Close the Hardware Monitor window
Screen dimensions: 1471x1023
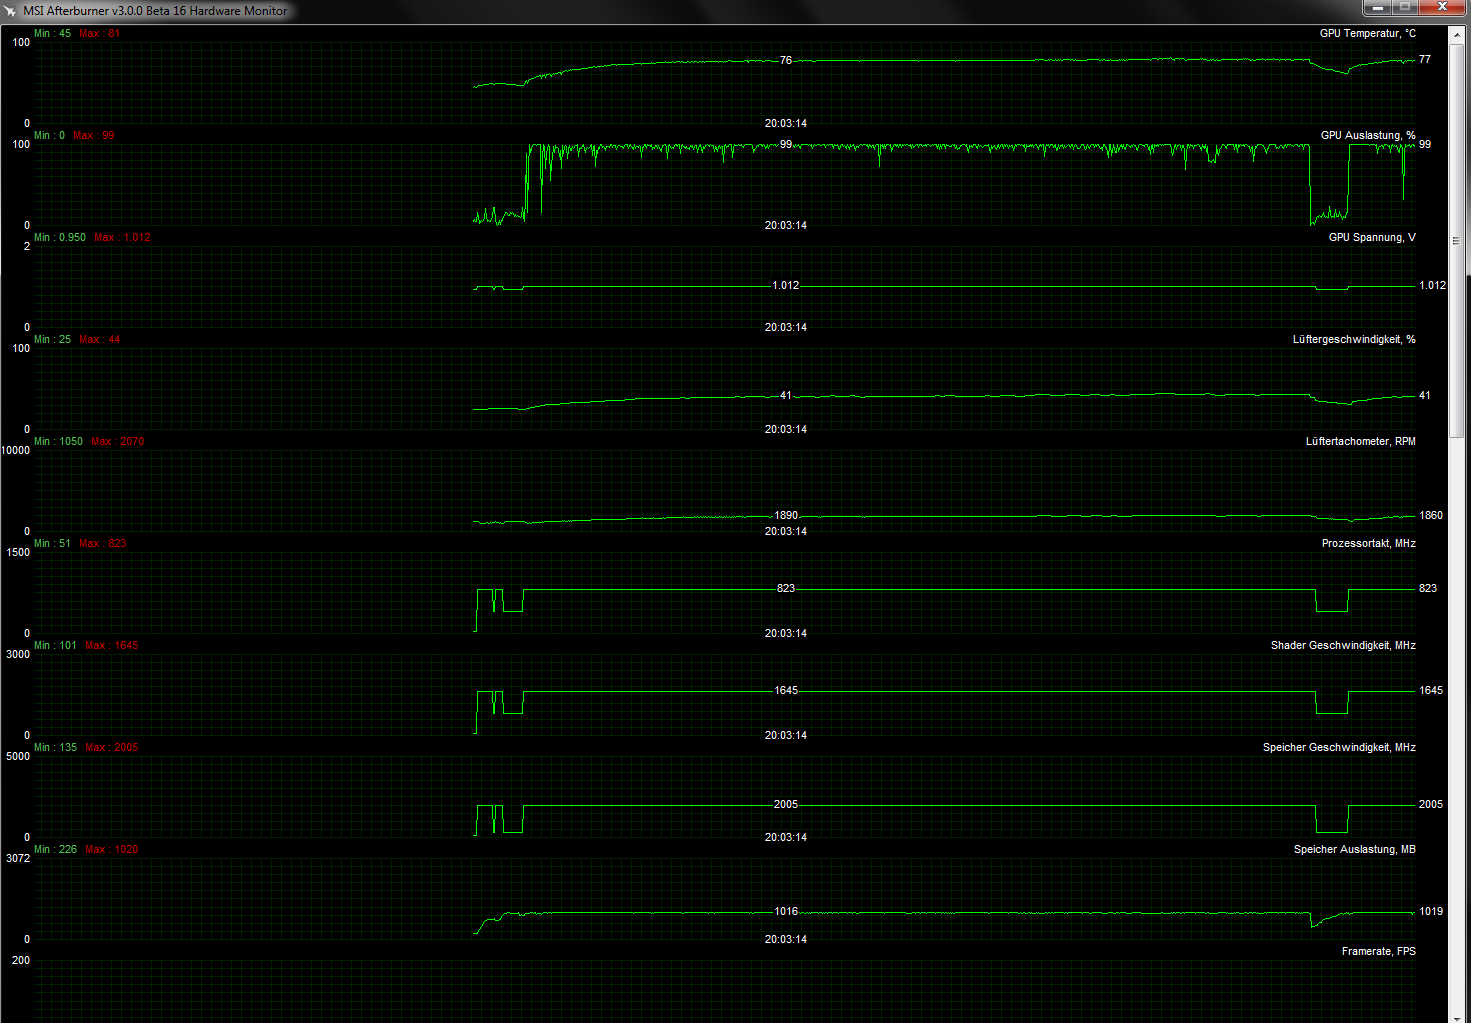(1442, 7)
